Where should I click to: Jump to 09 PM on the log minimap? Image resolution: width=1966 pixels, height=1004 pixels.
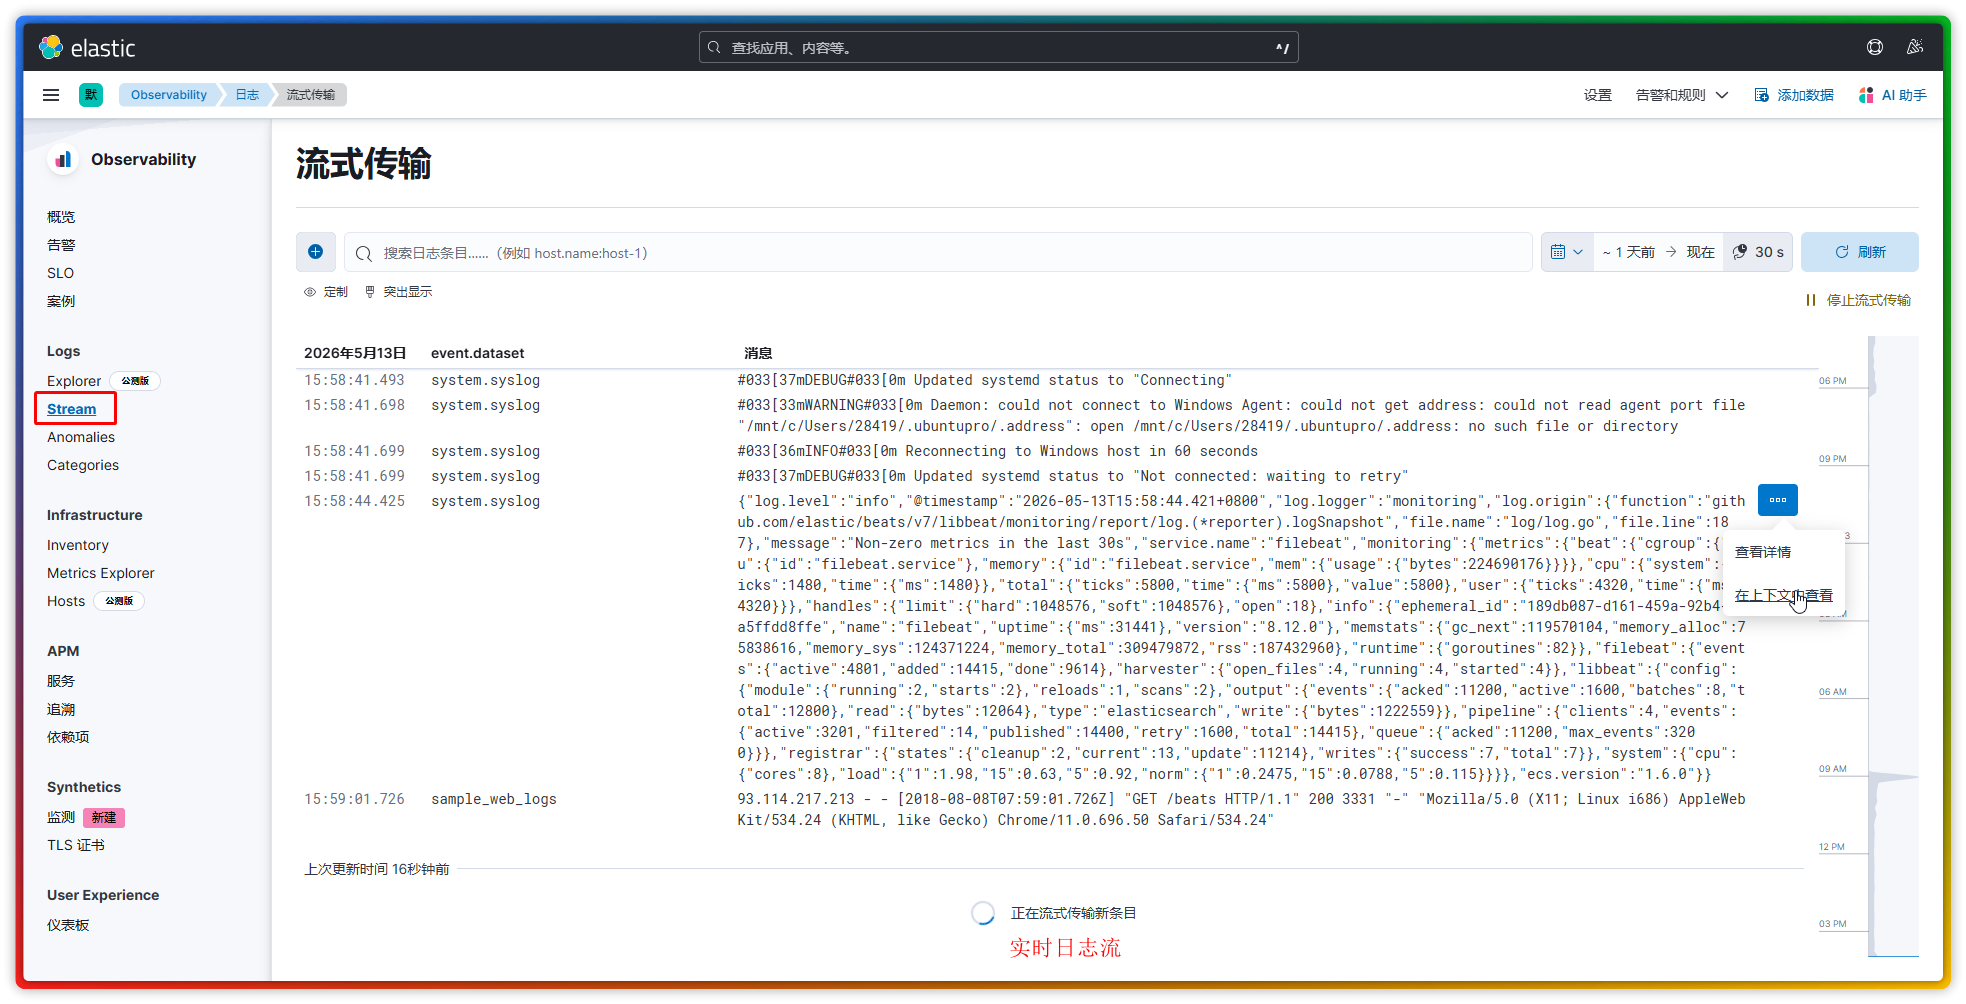coord(1832,459)
